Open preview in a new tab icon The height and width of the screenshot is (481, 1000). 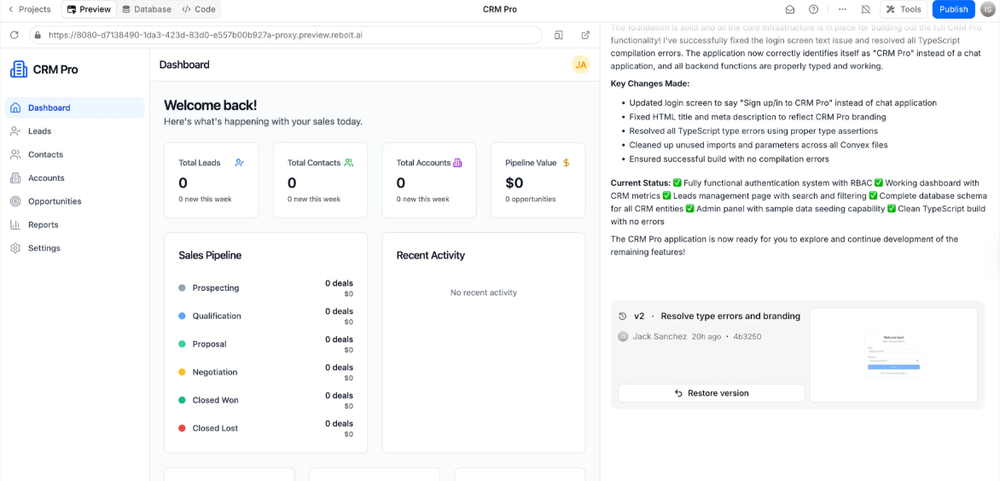point(585,35)
